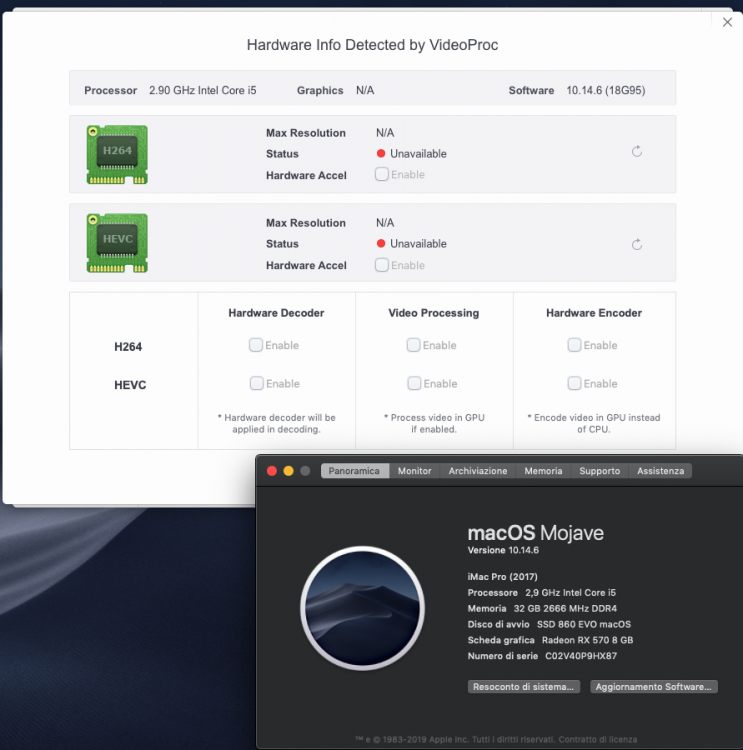Click Aggiornamento Software button
The width and height of the screenshot is (743, 750).
654,686
